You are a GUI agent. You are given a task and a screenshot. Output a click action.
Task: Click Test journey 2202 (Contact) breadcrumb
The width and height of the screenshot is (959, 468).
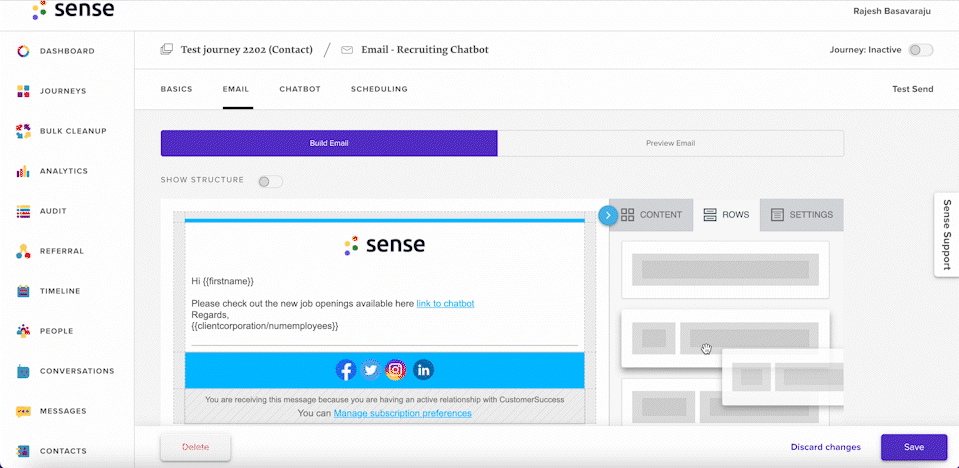point(246,50)
